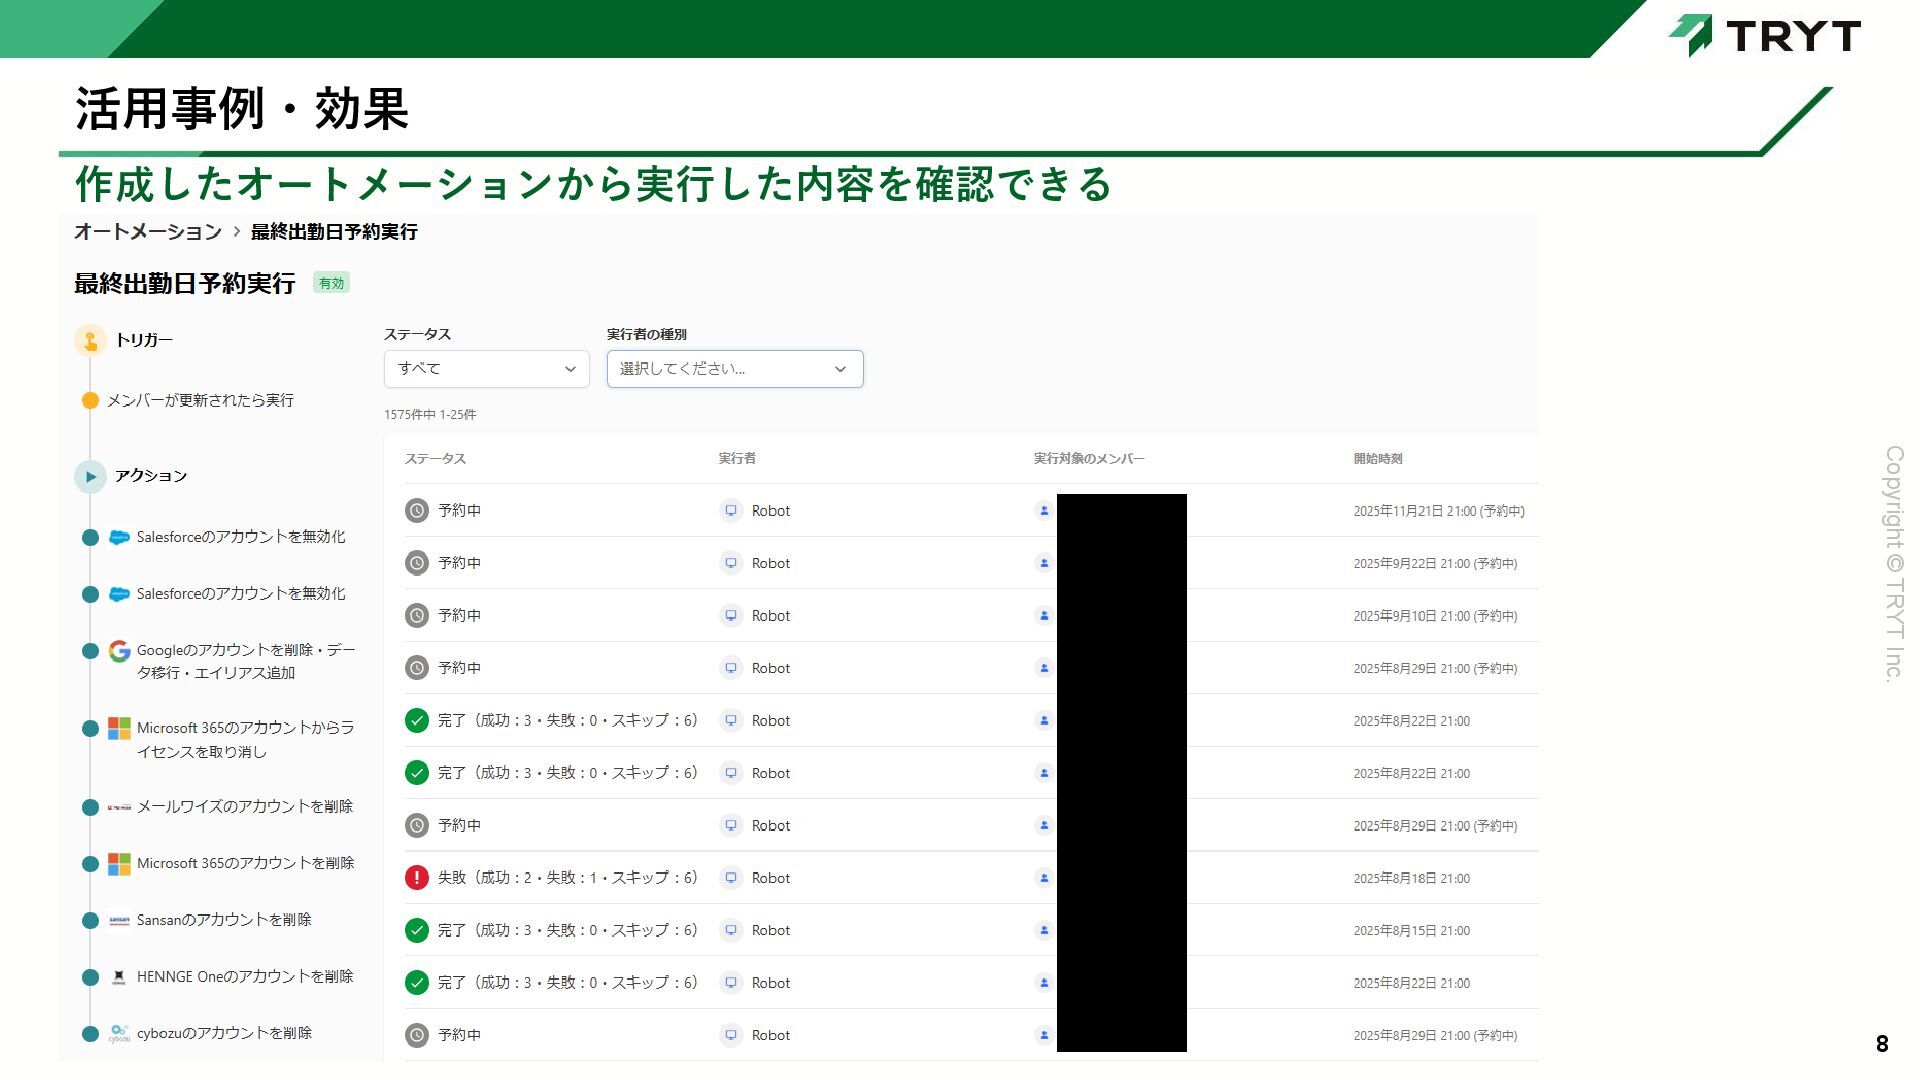Viewport: 1920px width, 1080px height.
Task: Click the 開始時刻 column header
Action: 1377,459
